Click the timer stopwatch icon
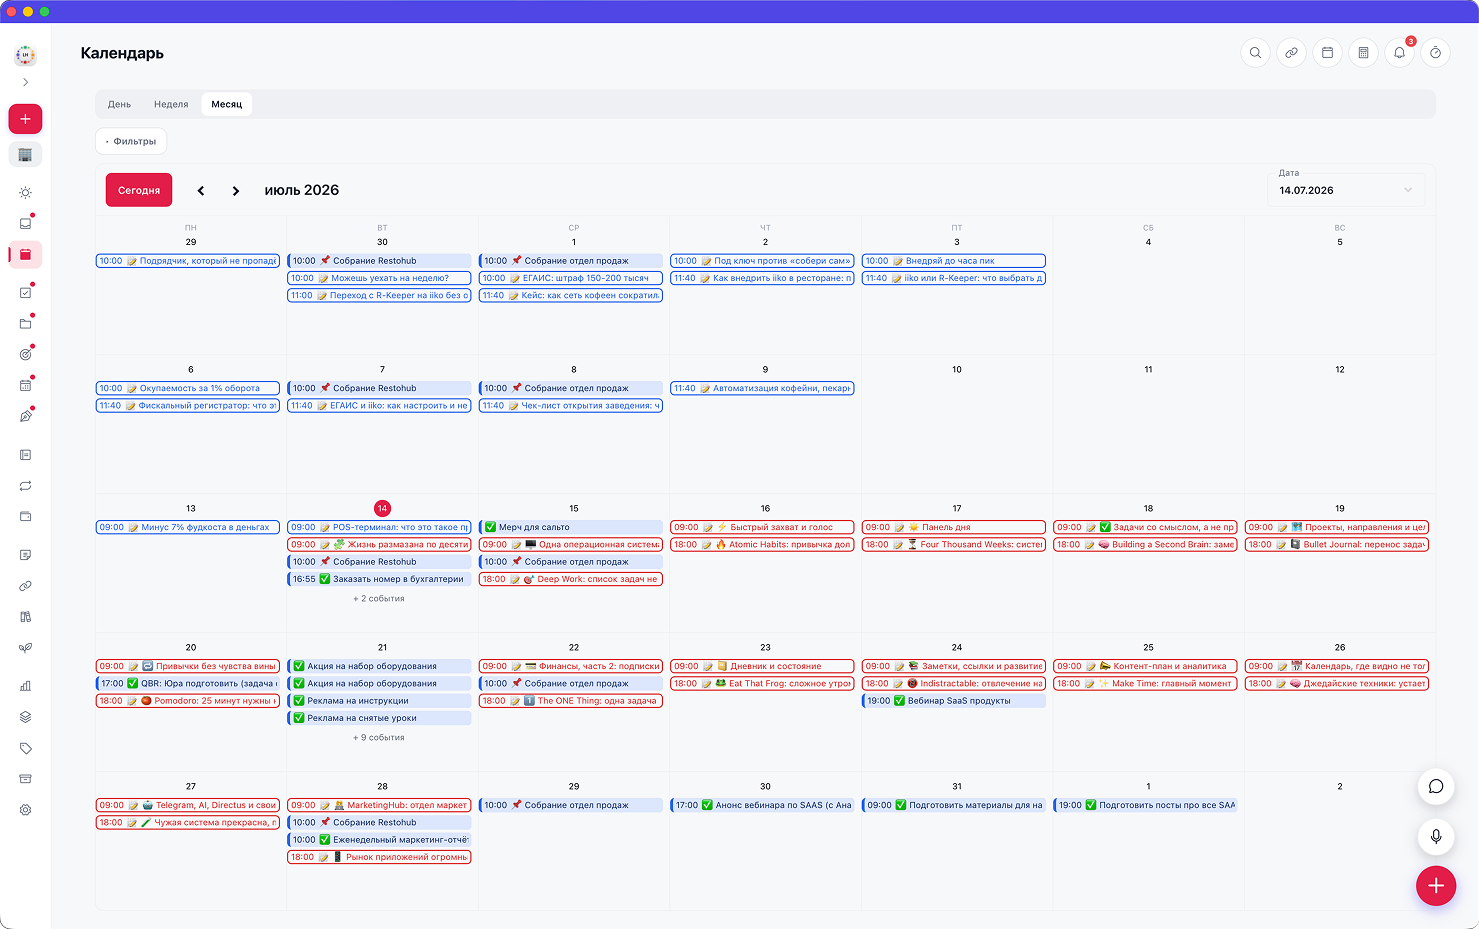The height and width of the screenshot is (929, 1479). click(x=1435, y=53)
